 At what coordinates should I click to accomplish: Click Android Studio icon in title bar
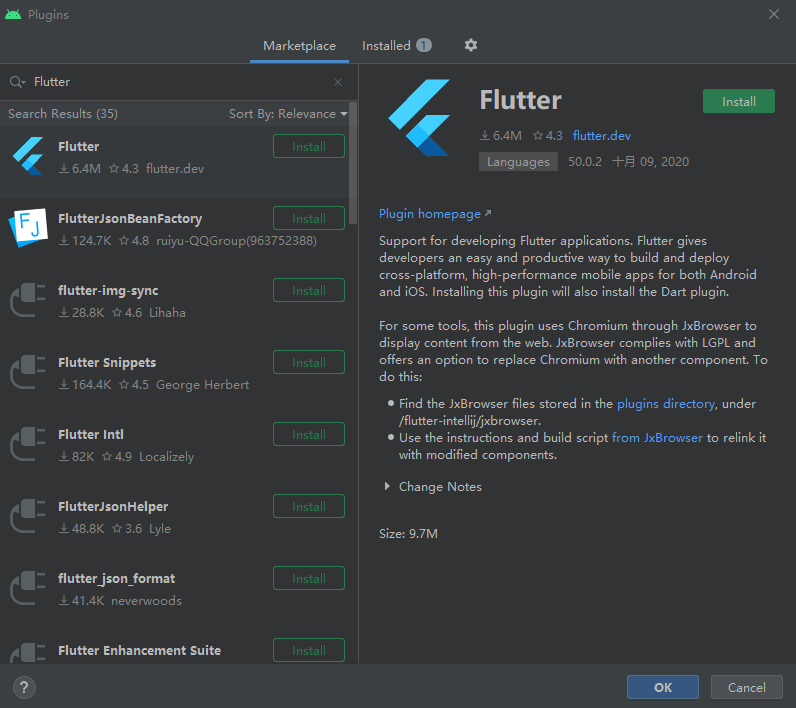13,15
